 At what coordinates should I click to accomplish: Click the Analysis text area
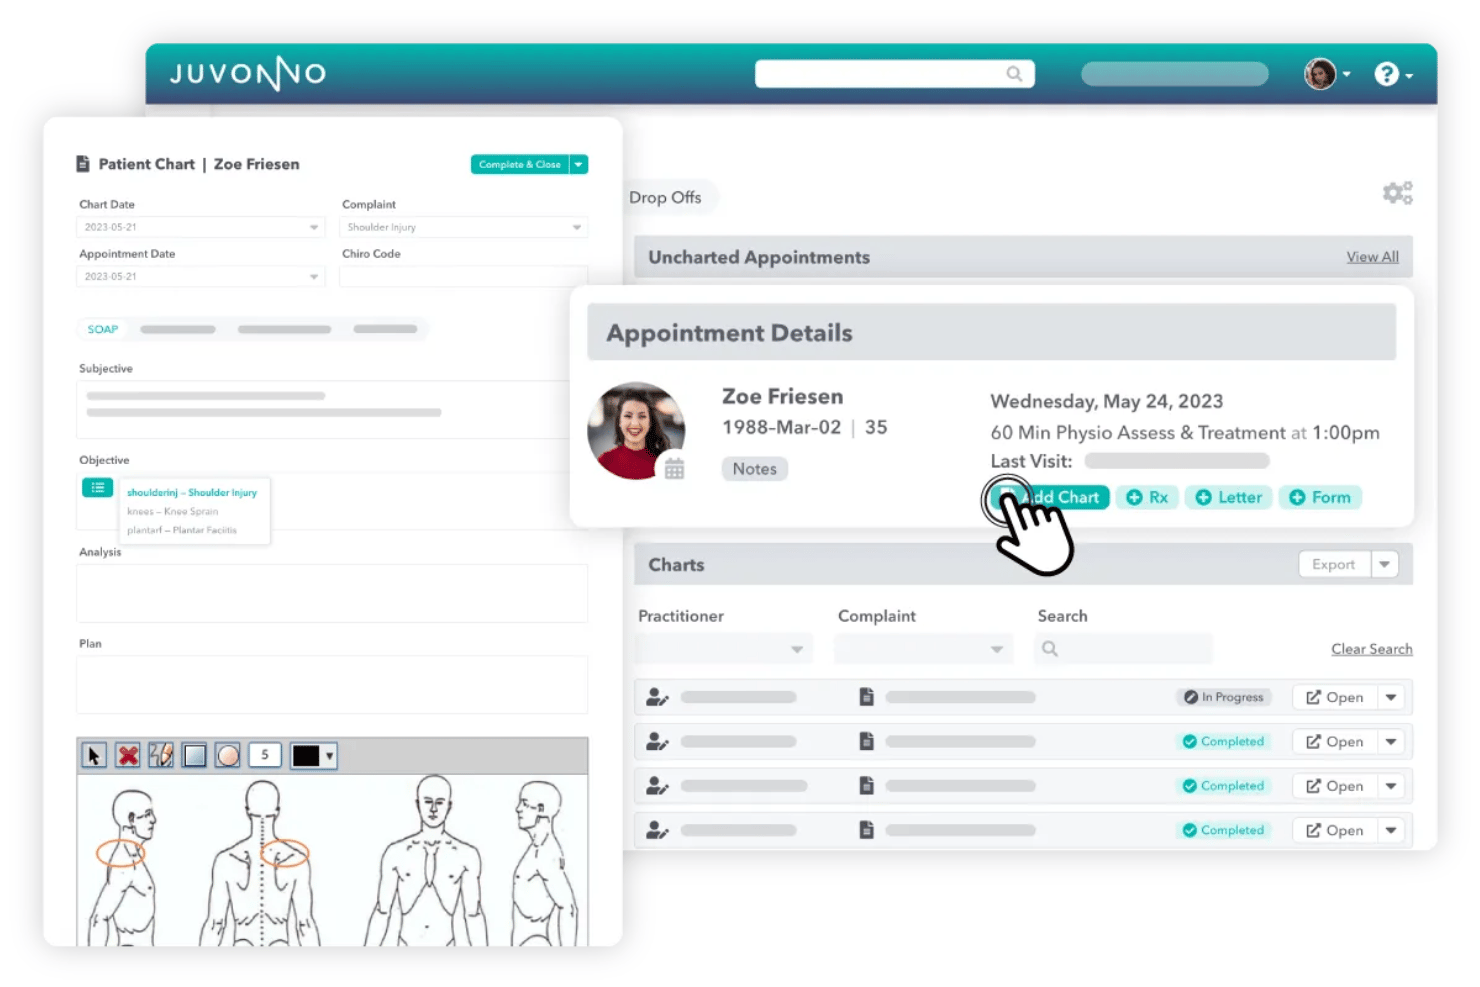(x=332, y=593)
